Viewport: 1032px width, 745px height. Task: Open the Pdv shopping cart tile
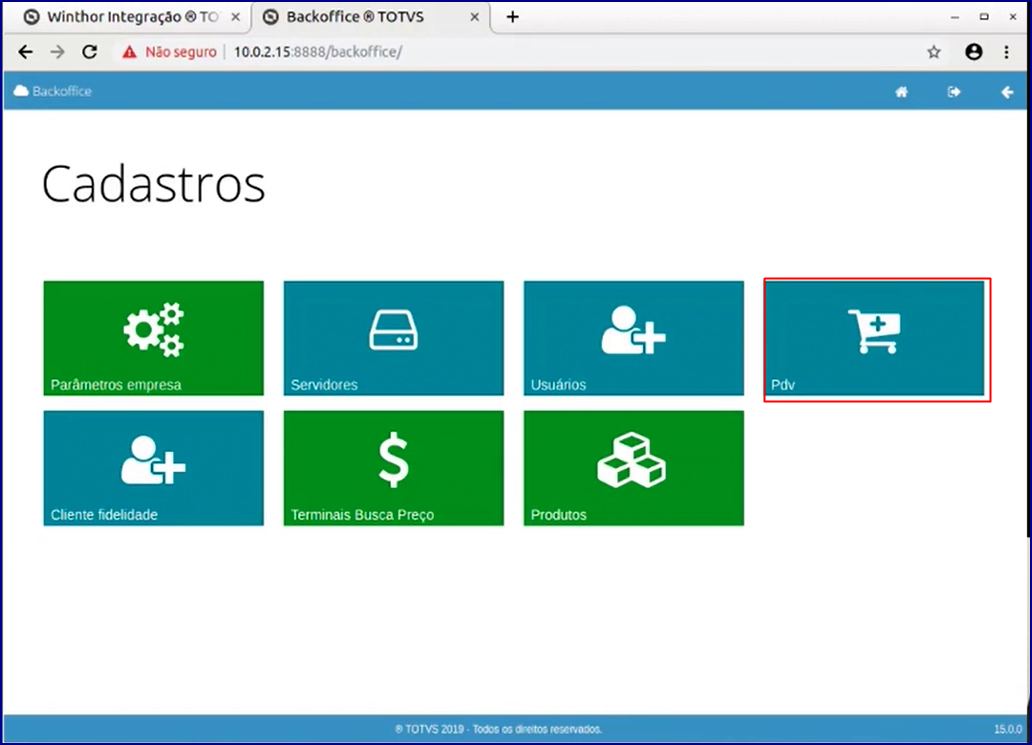pyautogui.click(x=875, y=338)
